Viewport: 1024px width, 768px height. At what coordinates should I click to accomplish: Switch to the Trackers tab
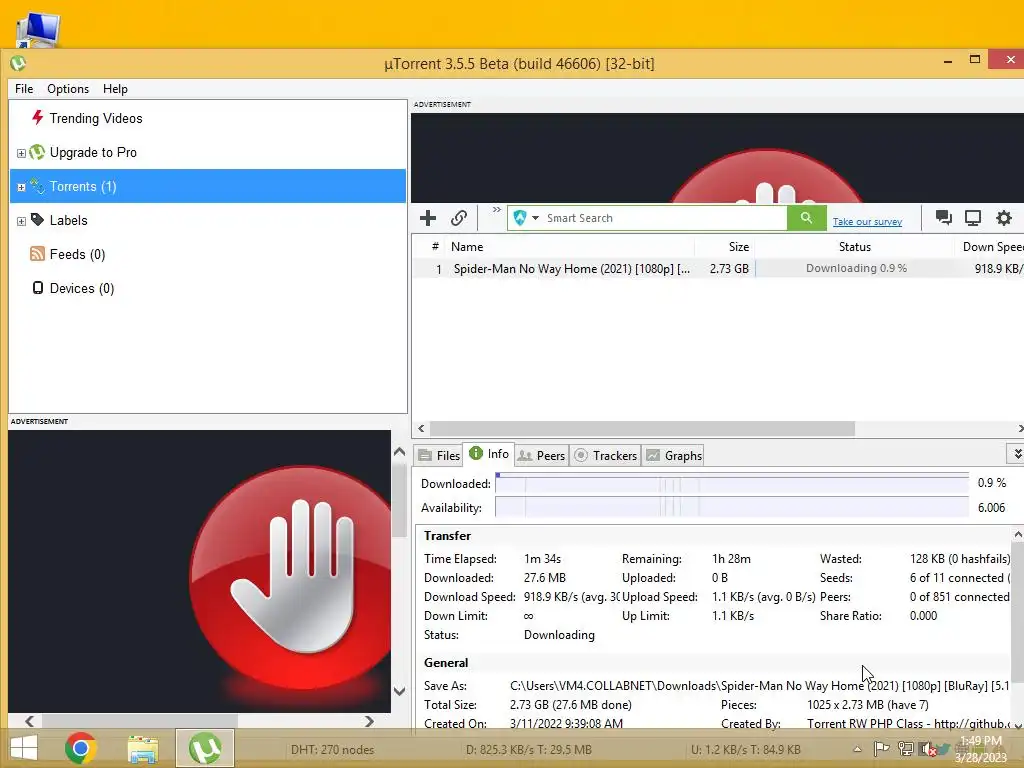605,455
